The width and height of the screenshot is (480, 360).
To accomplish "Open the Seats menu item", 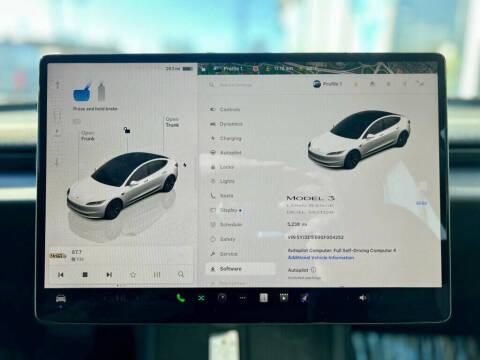I will pos(222,196).
